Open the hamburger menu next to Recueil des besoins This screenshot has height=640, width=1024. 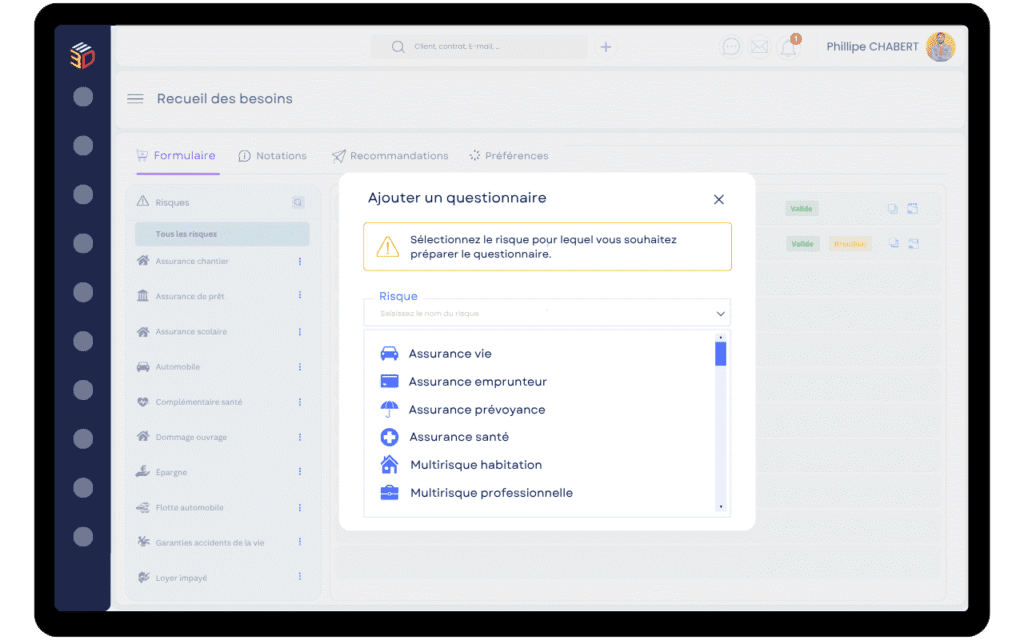(x=135, y=98)
